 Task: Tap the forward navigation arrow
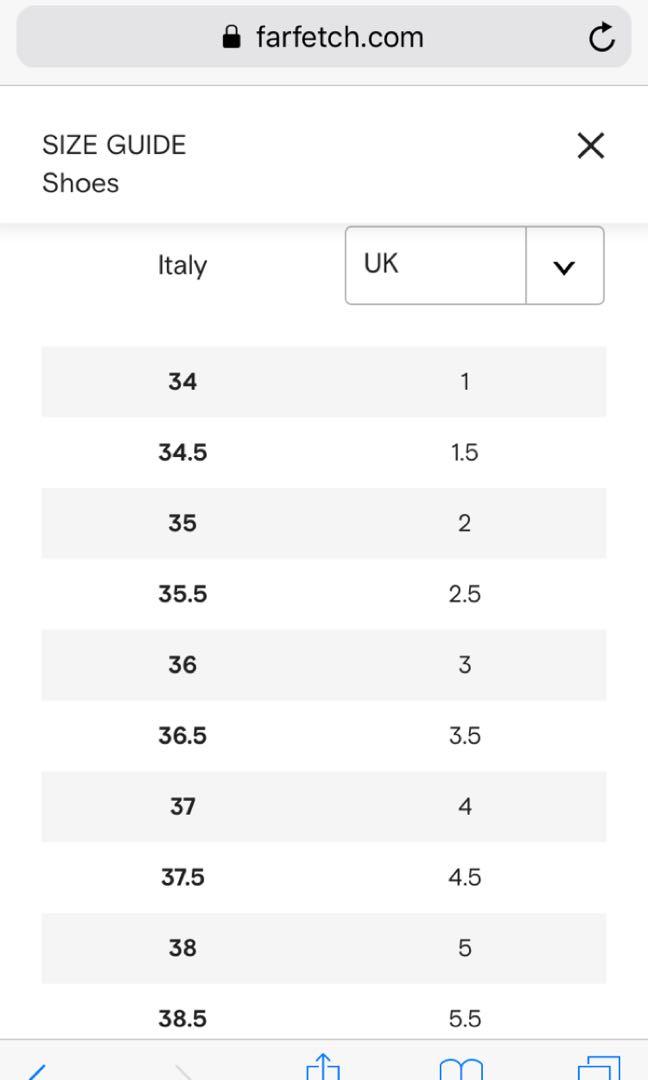point(184,1071)
